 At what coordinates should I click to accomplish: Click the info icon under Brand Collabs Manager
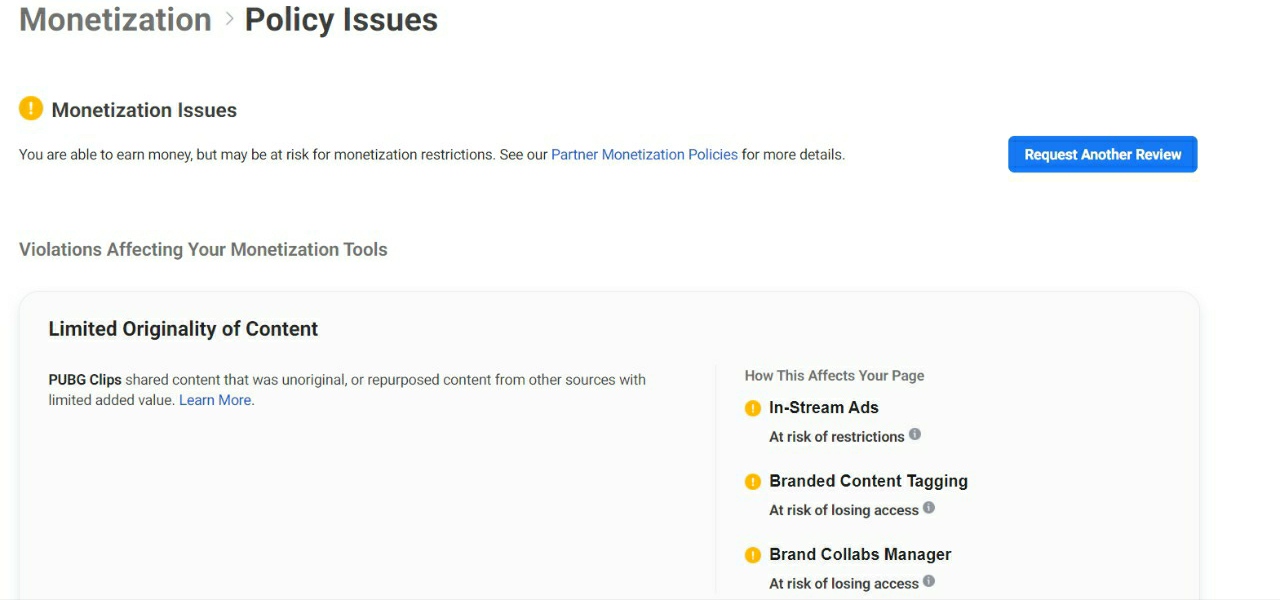click(x=929, y=581)
